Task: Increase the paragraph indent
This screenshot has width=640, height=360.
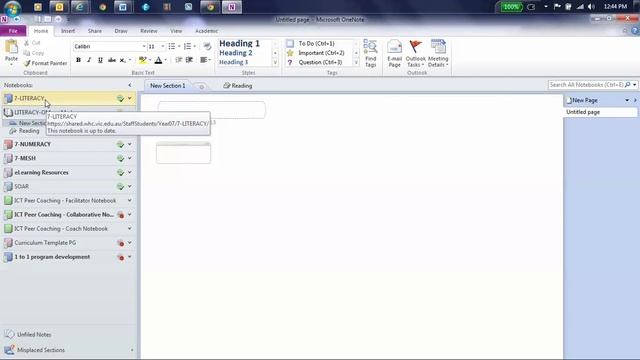Action: pos(189,60)
